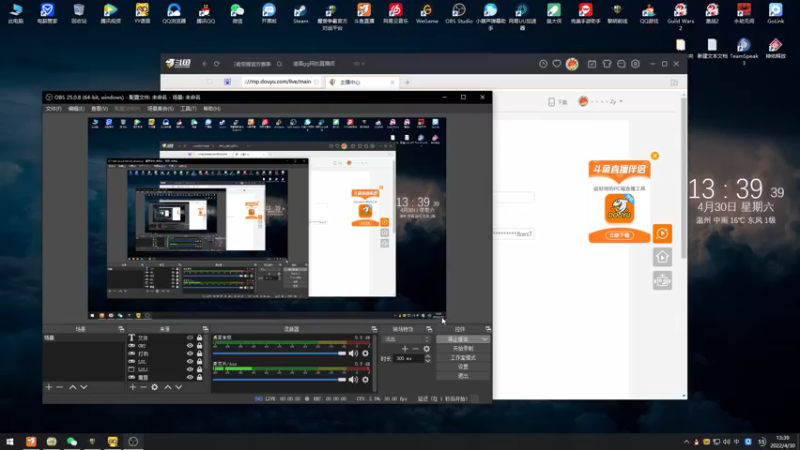Screen dimensions: 800x450
Task: Undock the Audio Mixer panel with float icon
Action: click(x=374, y=329)
